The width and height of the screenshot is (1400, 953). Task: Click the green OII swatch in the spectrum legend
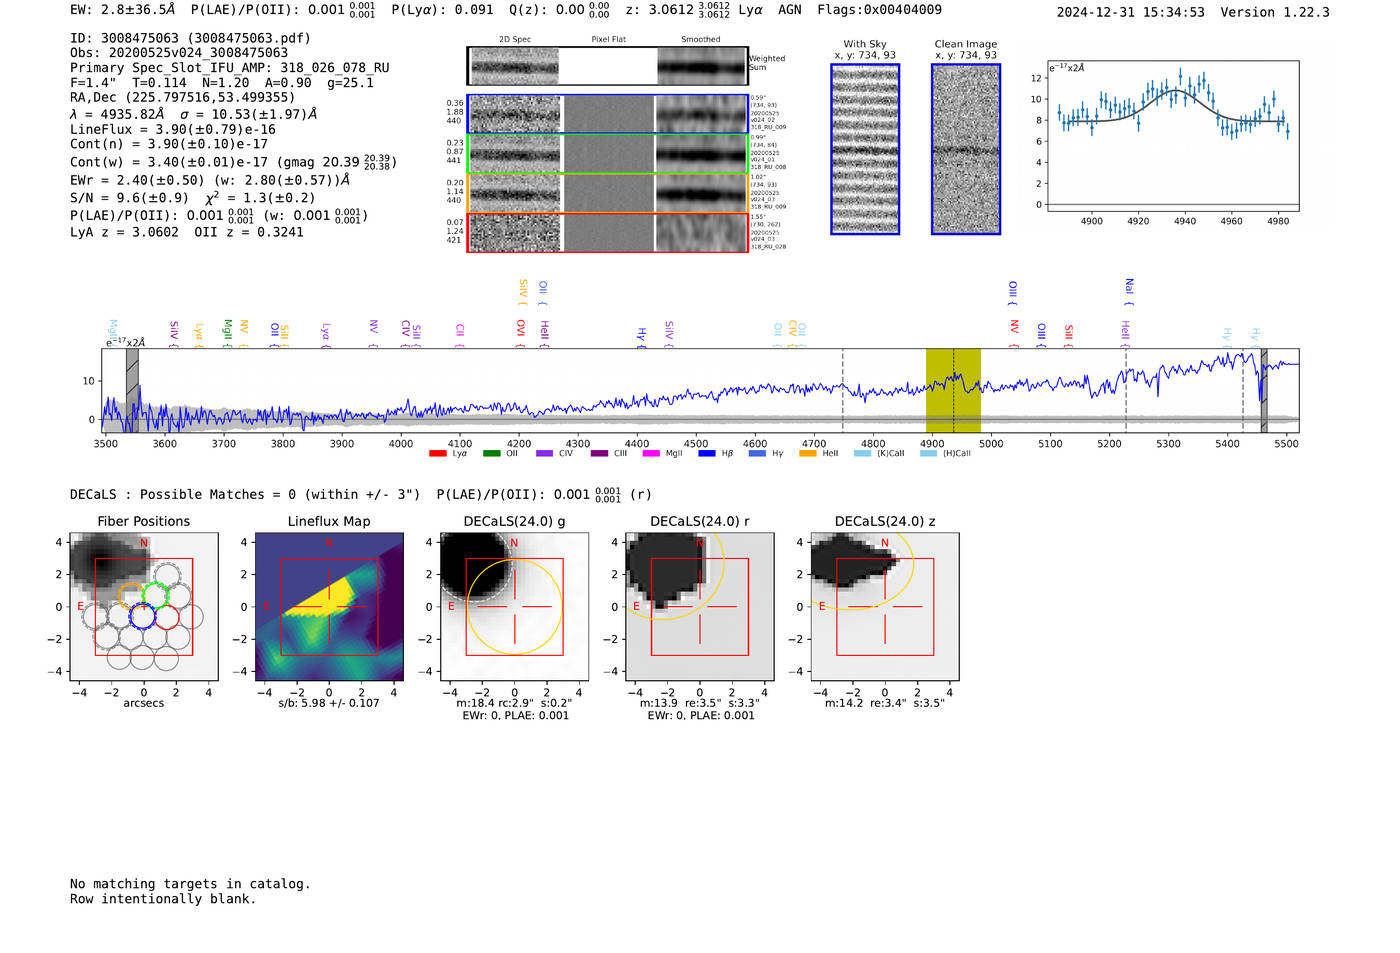click(491, 453)
